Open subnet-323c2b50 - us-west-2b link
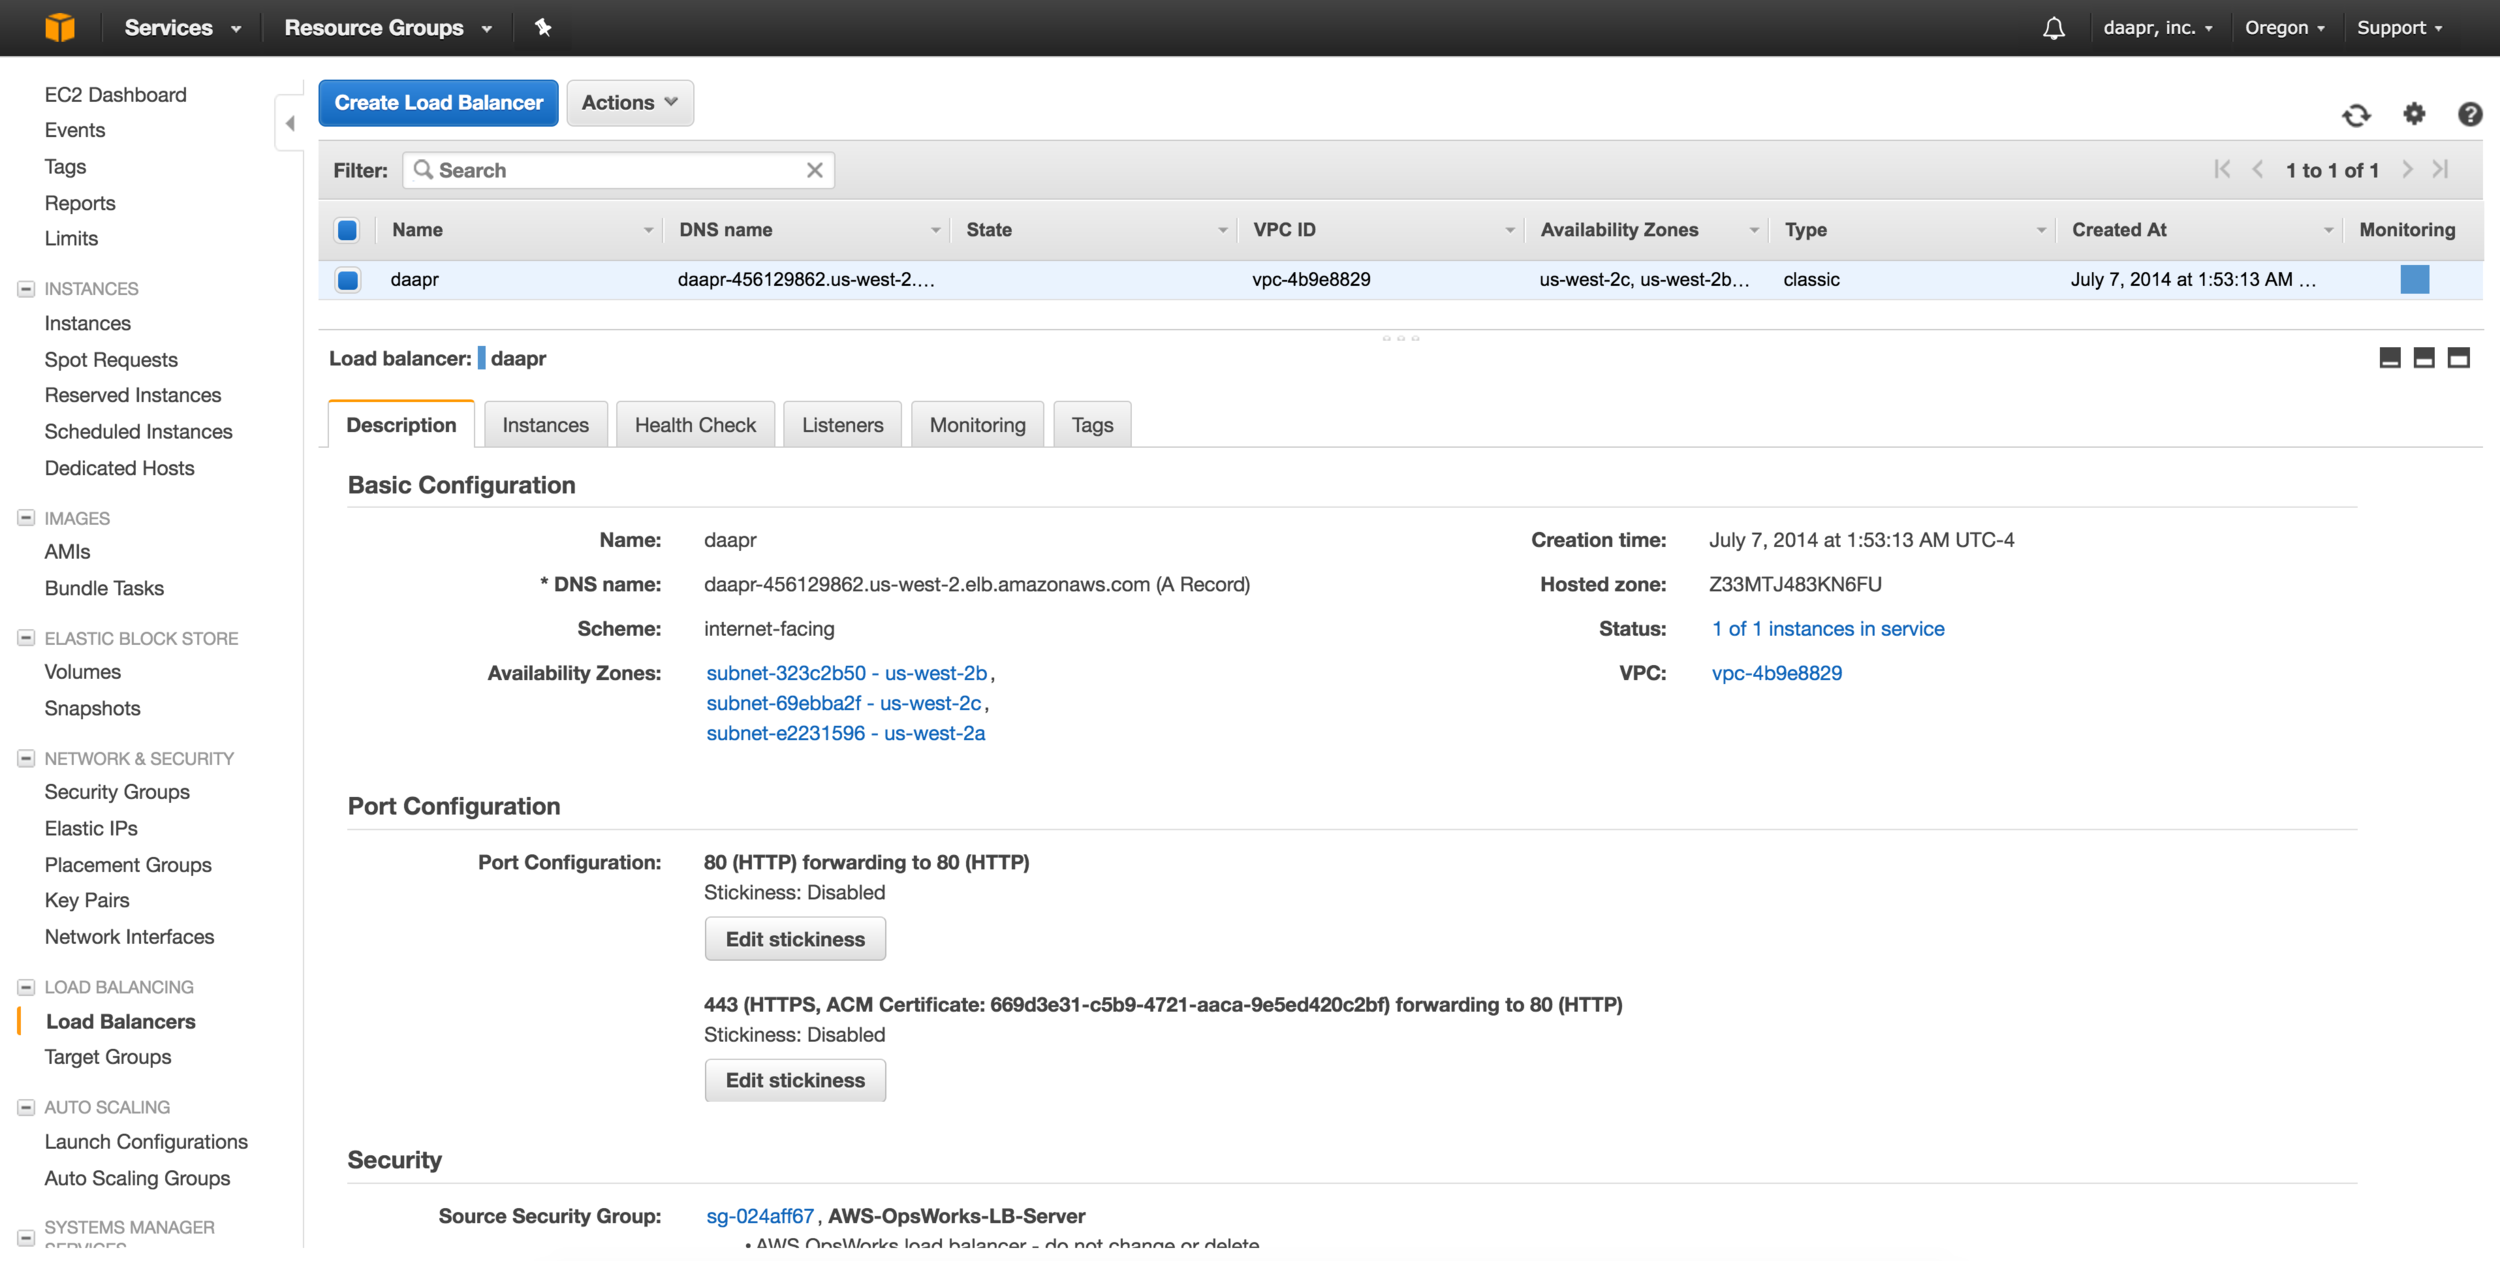 [847, 673]
